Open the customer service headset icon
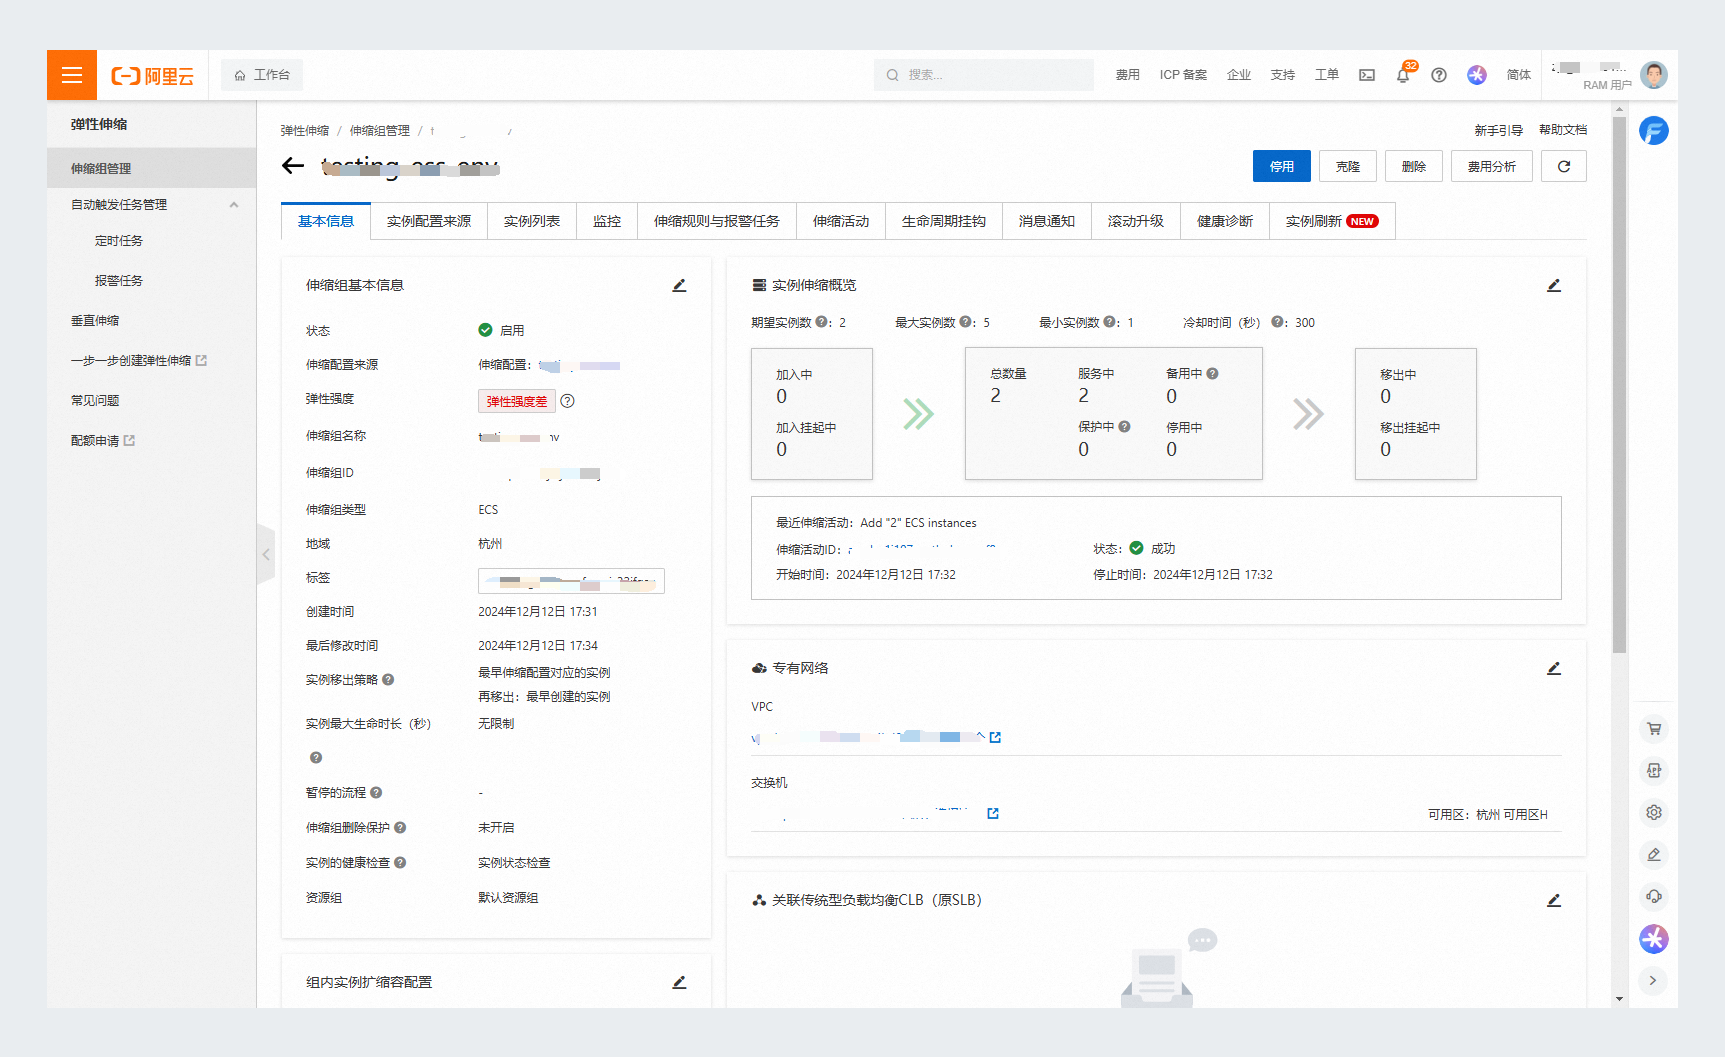 pyautogui.click(x=1654, y=897)
